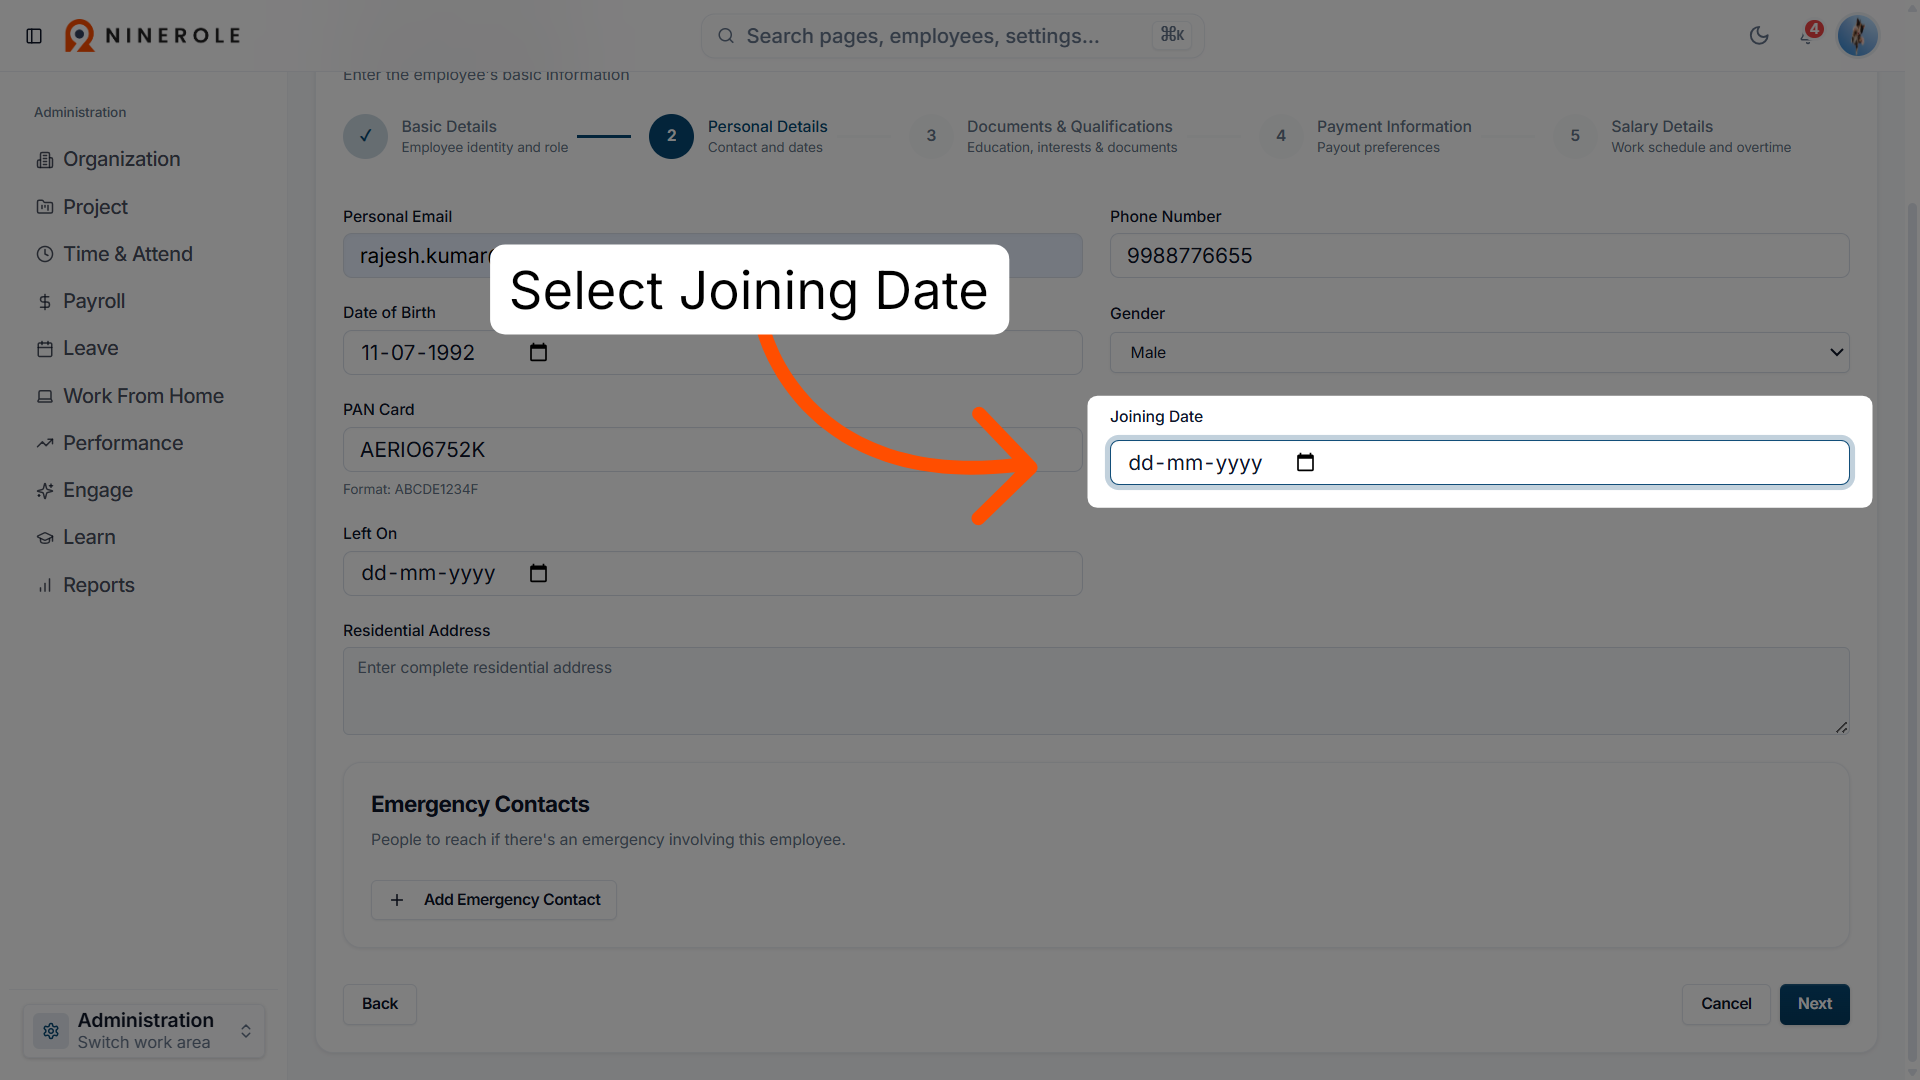Screen dimensions: 1920x1080
Task: Click Add Emergency Contact text
Action: tap(512, 900)
